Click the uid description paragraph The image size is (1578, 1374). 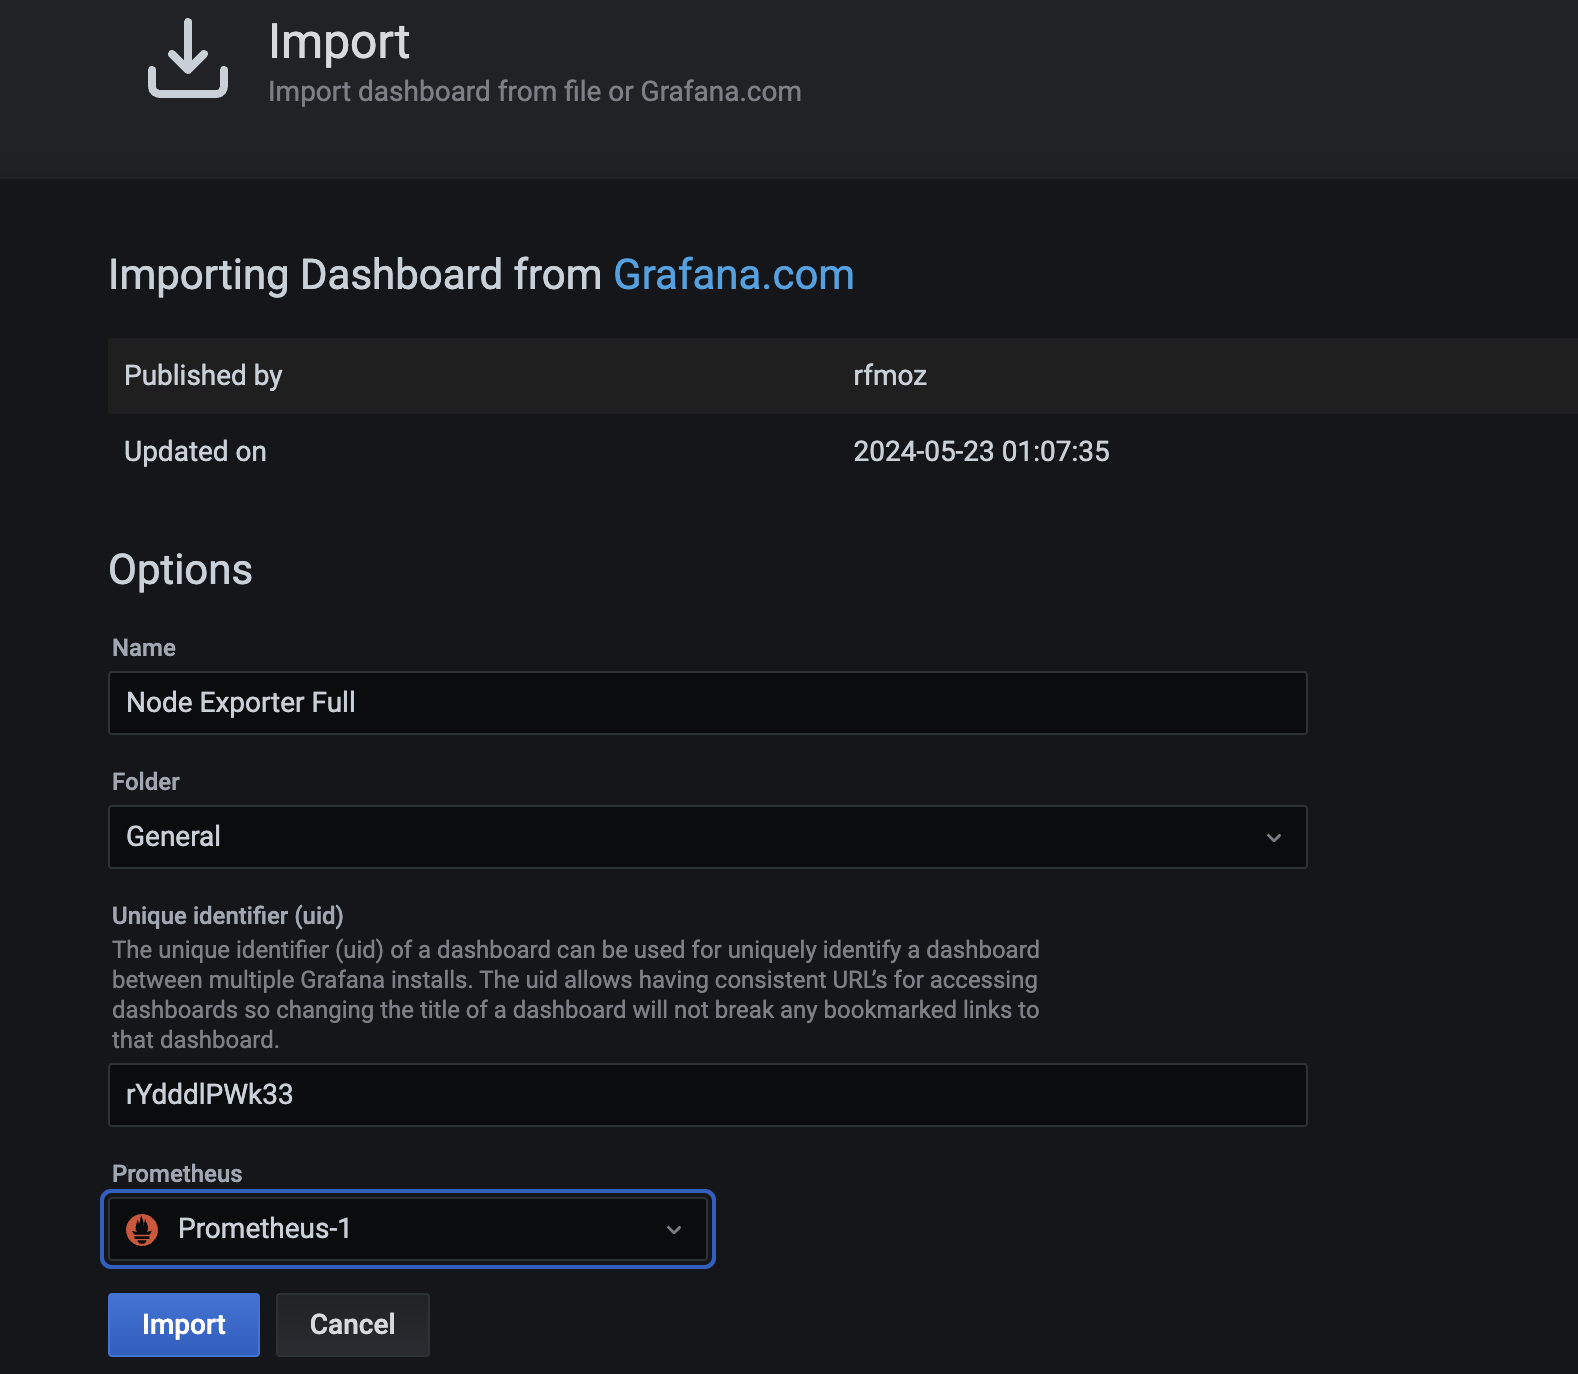(x=576, y=995)
